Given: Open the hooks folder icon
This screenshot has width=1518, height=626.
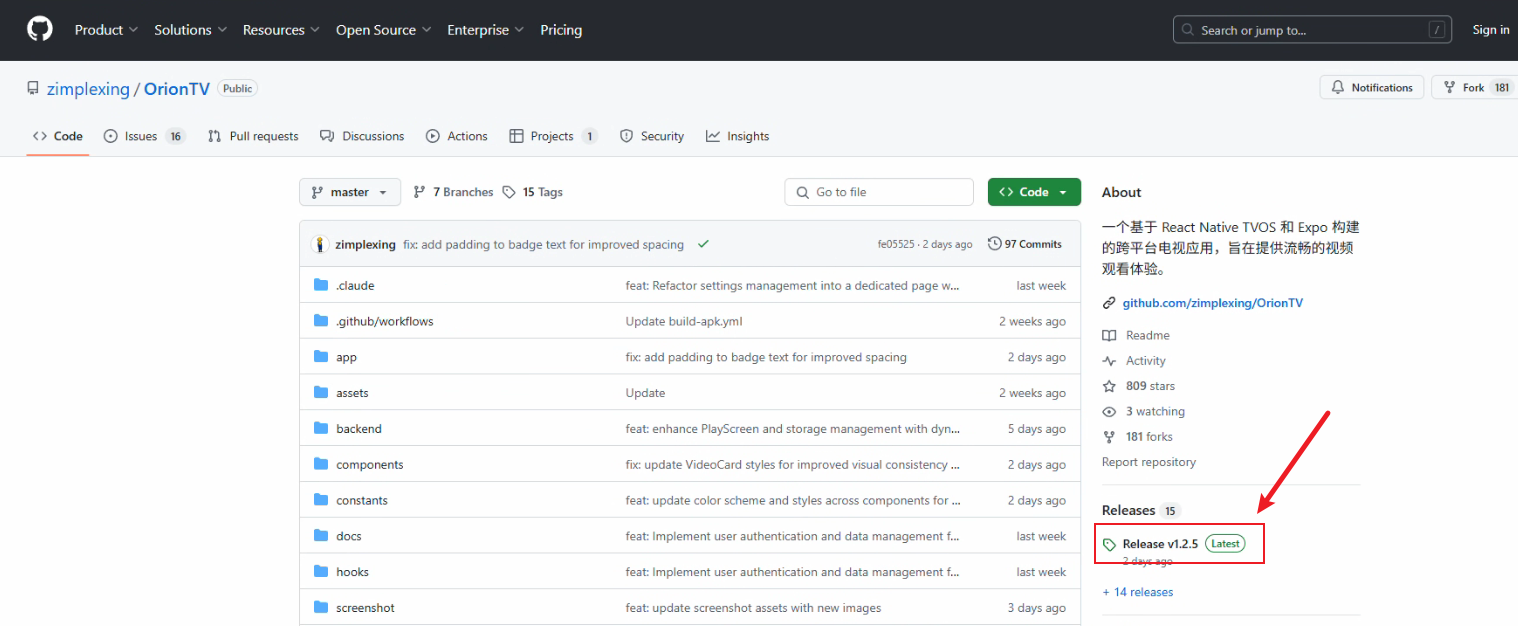Looking at the screenshot, I should pos(321,572).
